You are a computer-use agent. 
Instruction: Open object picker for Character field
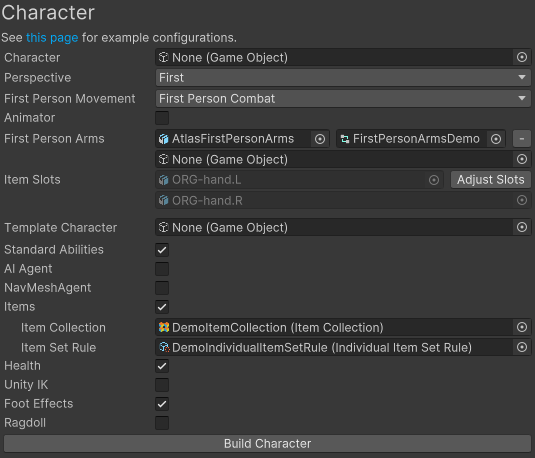coord(522,57)
